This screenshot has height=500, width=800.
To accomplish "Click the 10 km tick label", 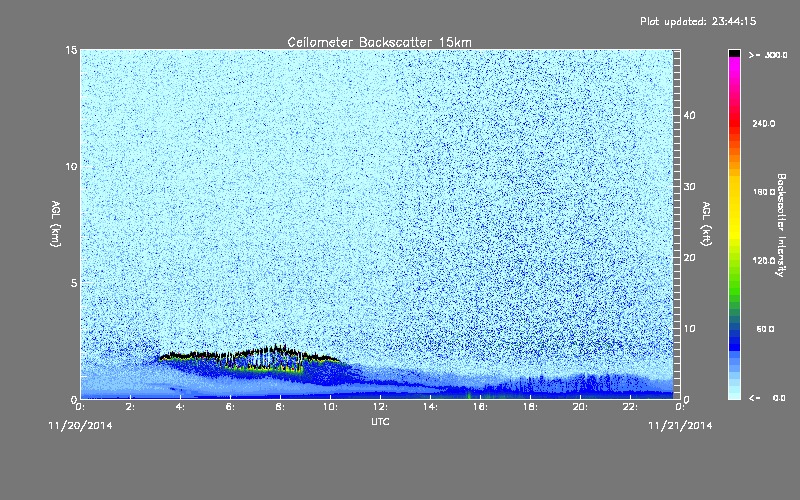I will click(x=71, y=166).
